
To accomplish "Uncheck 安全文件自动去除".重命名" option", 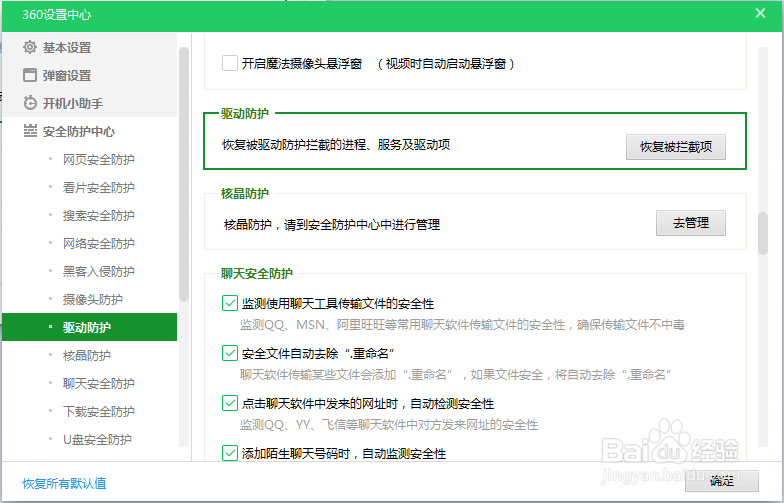I will (x=230, y=353).
